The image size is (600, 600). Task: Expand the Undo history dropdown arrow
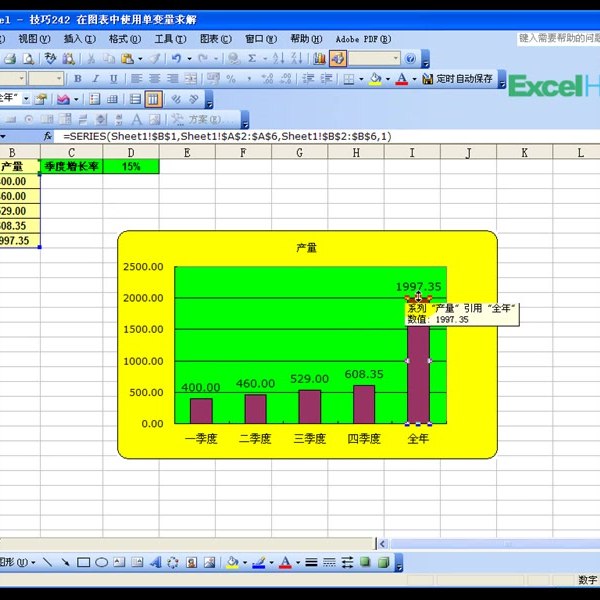tap(189, 59)
